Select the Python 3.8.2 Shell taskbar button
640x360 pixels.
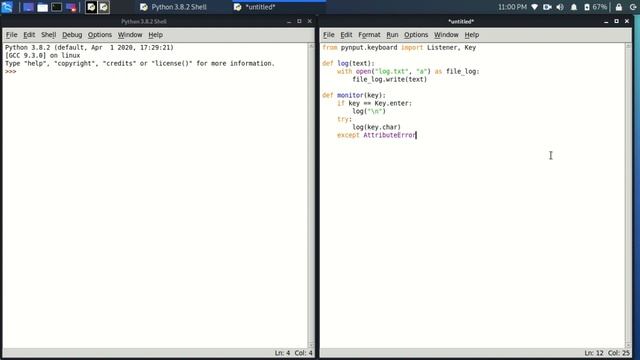(x=173, y=7)
